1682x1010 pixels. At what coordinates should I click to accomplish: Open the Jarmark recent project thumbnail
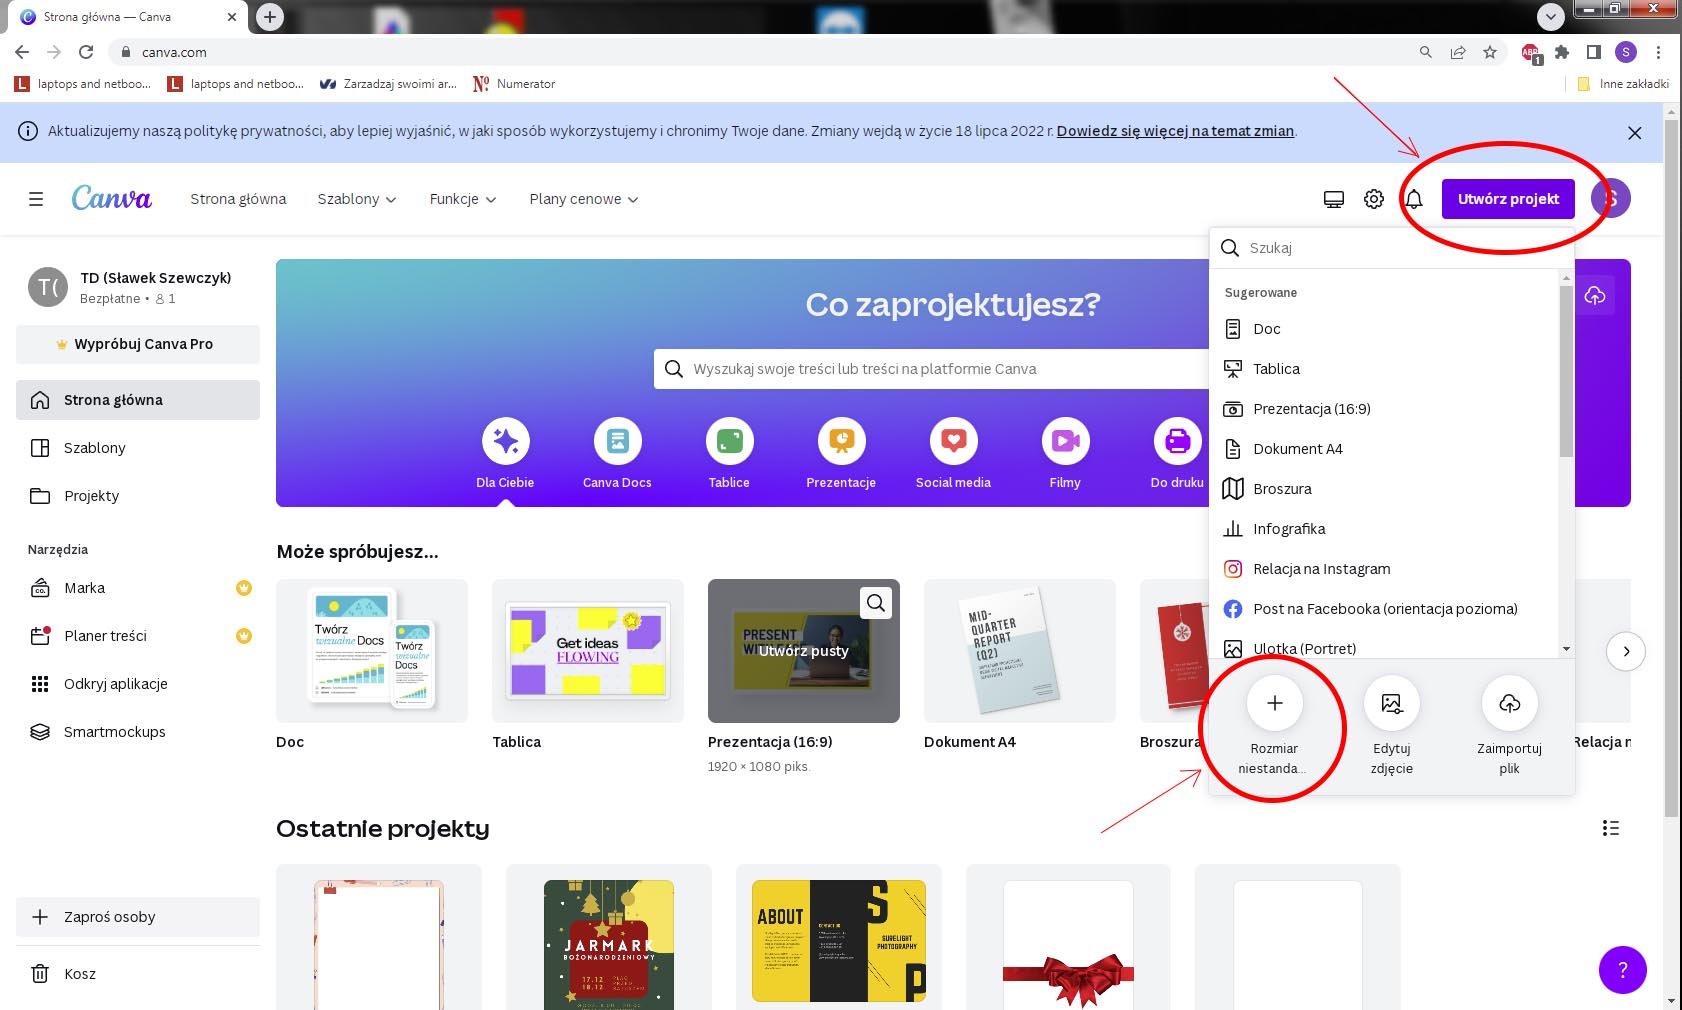click(609, 937)
